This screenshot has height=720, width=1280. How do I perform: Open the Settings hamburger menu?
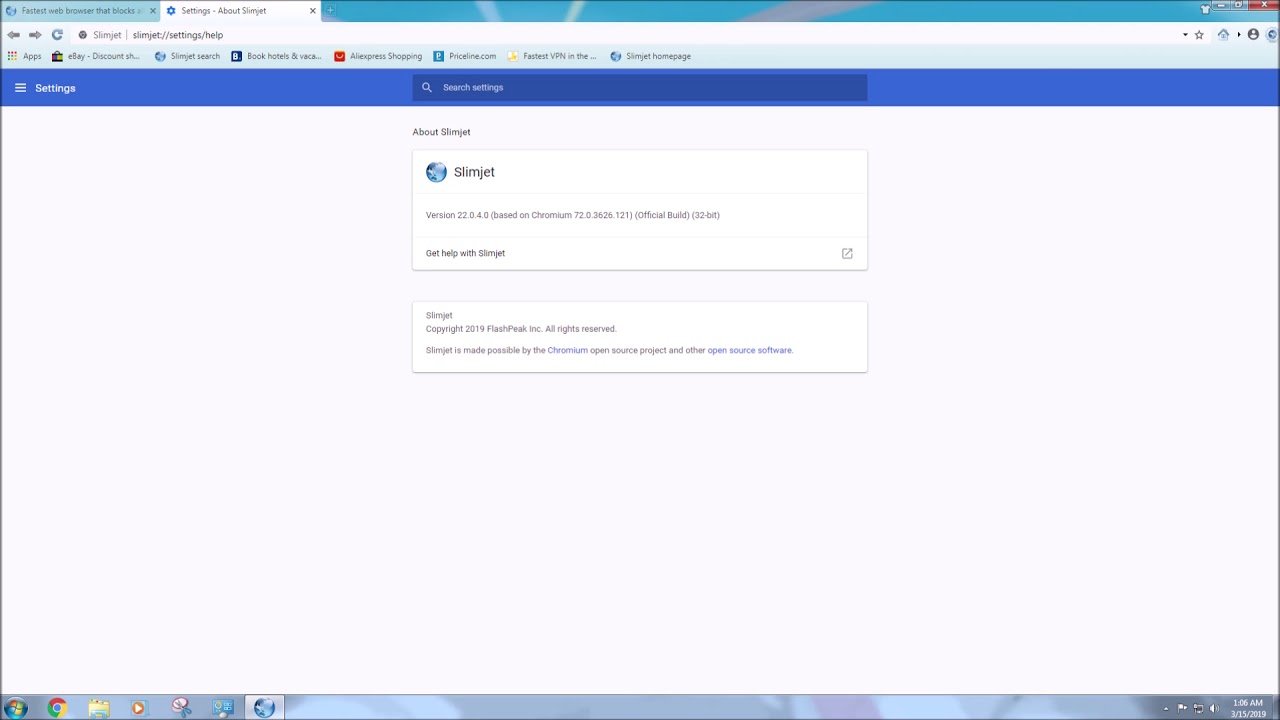coord(20,88)
